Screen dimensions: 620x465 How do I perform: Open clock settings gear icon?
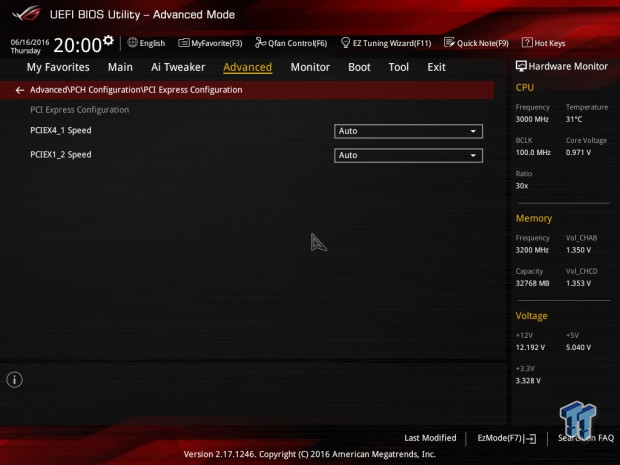108,40
